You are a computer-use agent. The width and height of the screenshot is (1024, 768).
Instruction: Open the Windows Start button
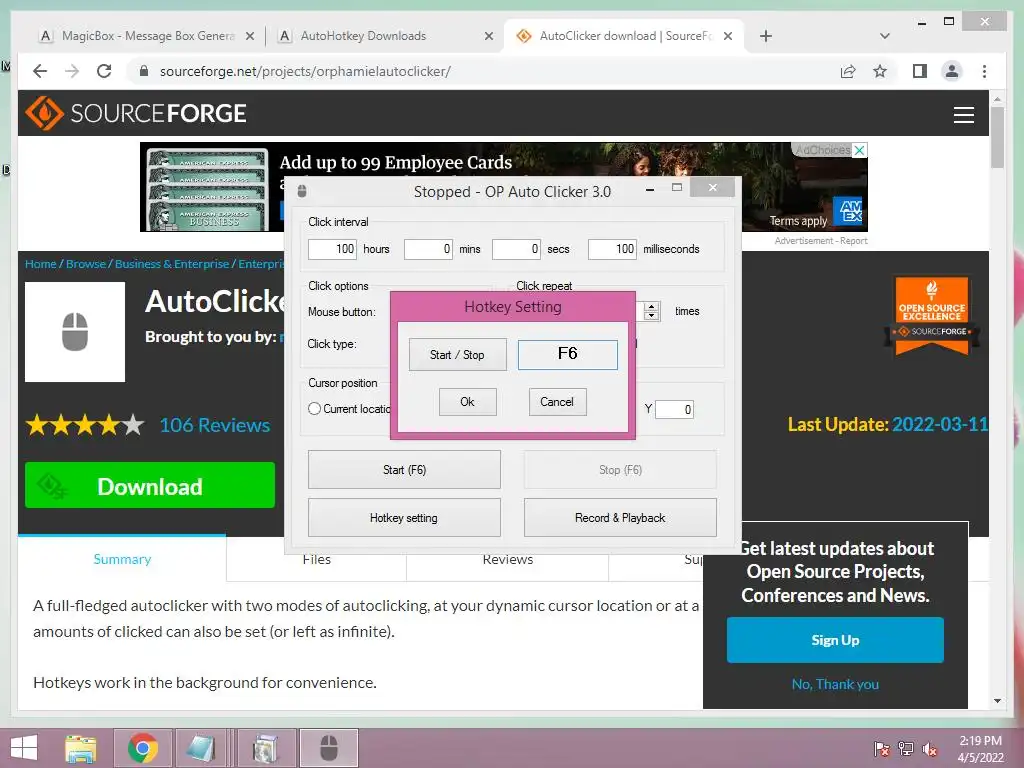24,748
